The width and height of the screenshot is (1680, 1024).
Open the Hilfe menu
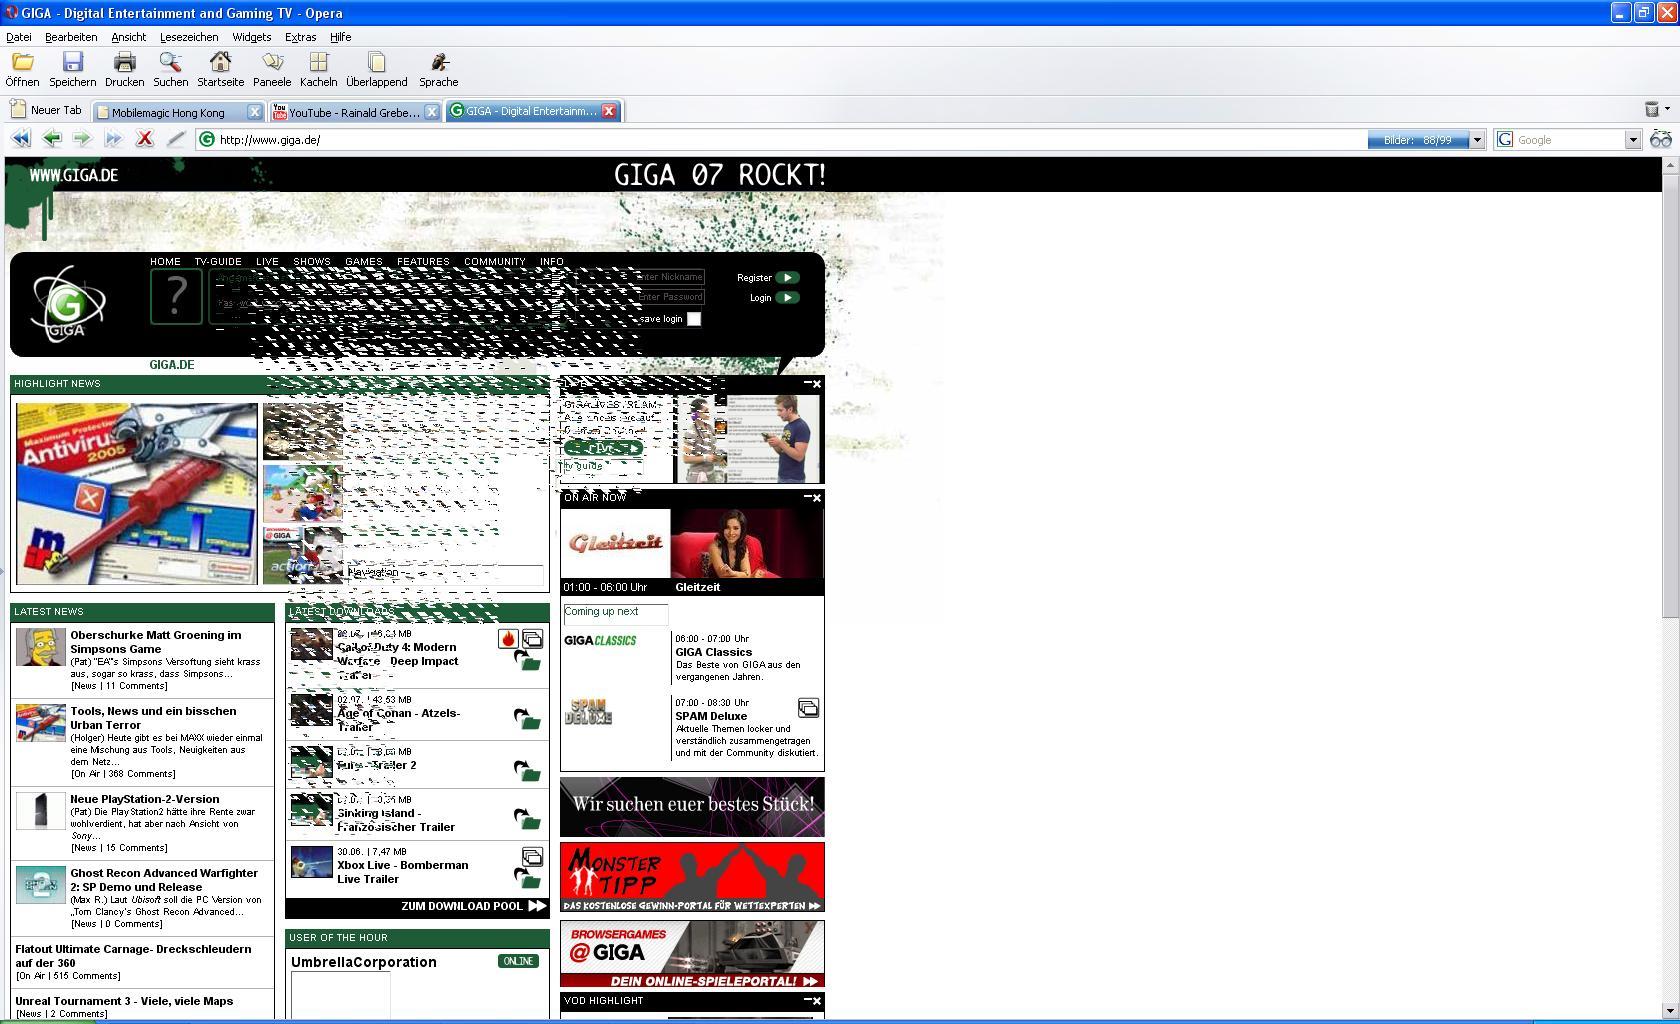(x=341, y=37)
